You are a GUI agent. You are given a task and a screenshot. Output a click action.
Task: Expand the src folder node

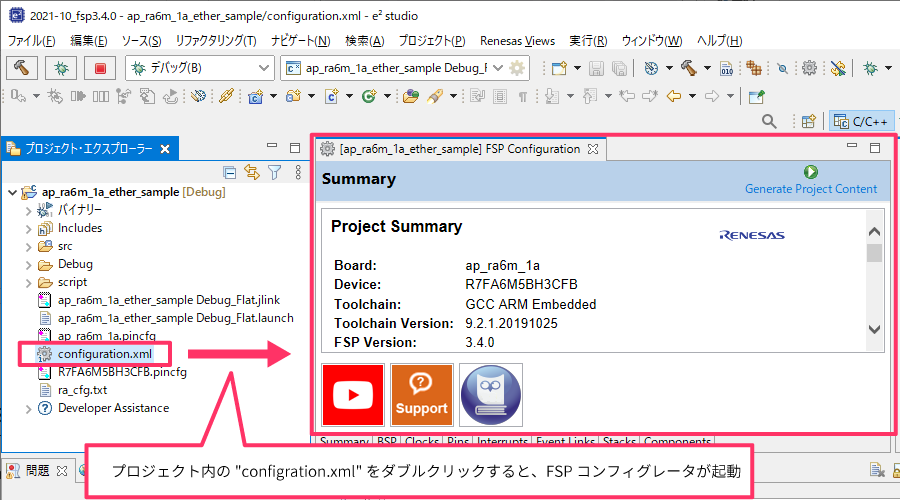[28, 247]
